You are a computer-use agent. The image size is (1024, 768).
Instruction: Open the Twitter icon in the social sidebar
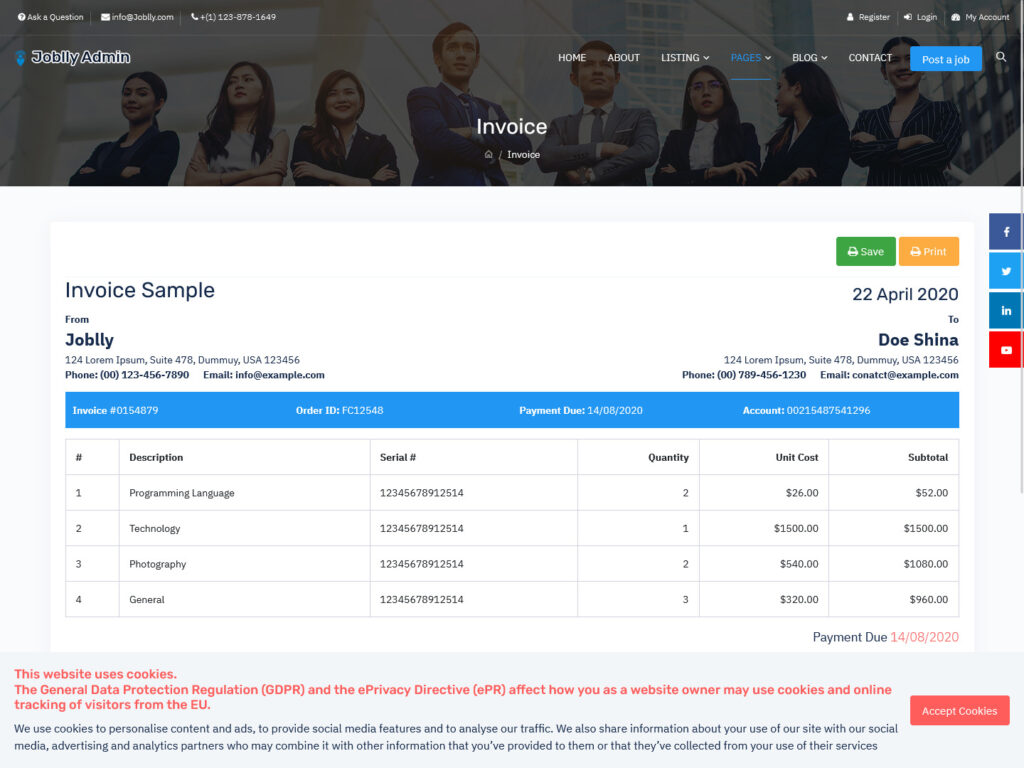click(x=1004, y=270)
